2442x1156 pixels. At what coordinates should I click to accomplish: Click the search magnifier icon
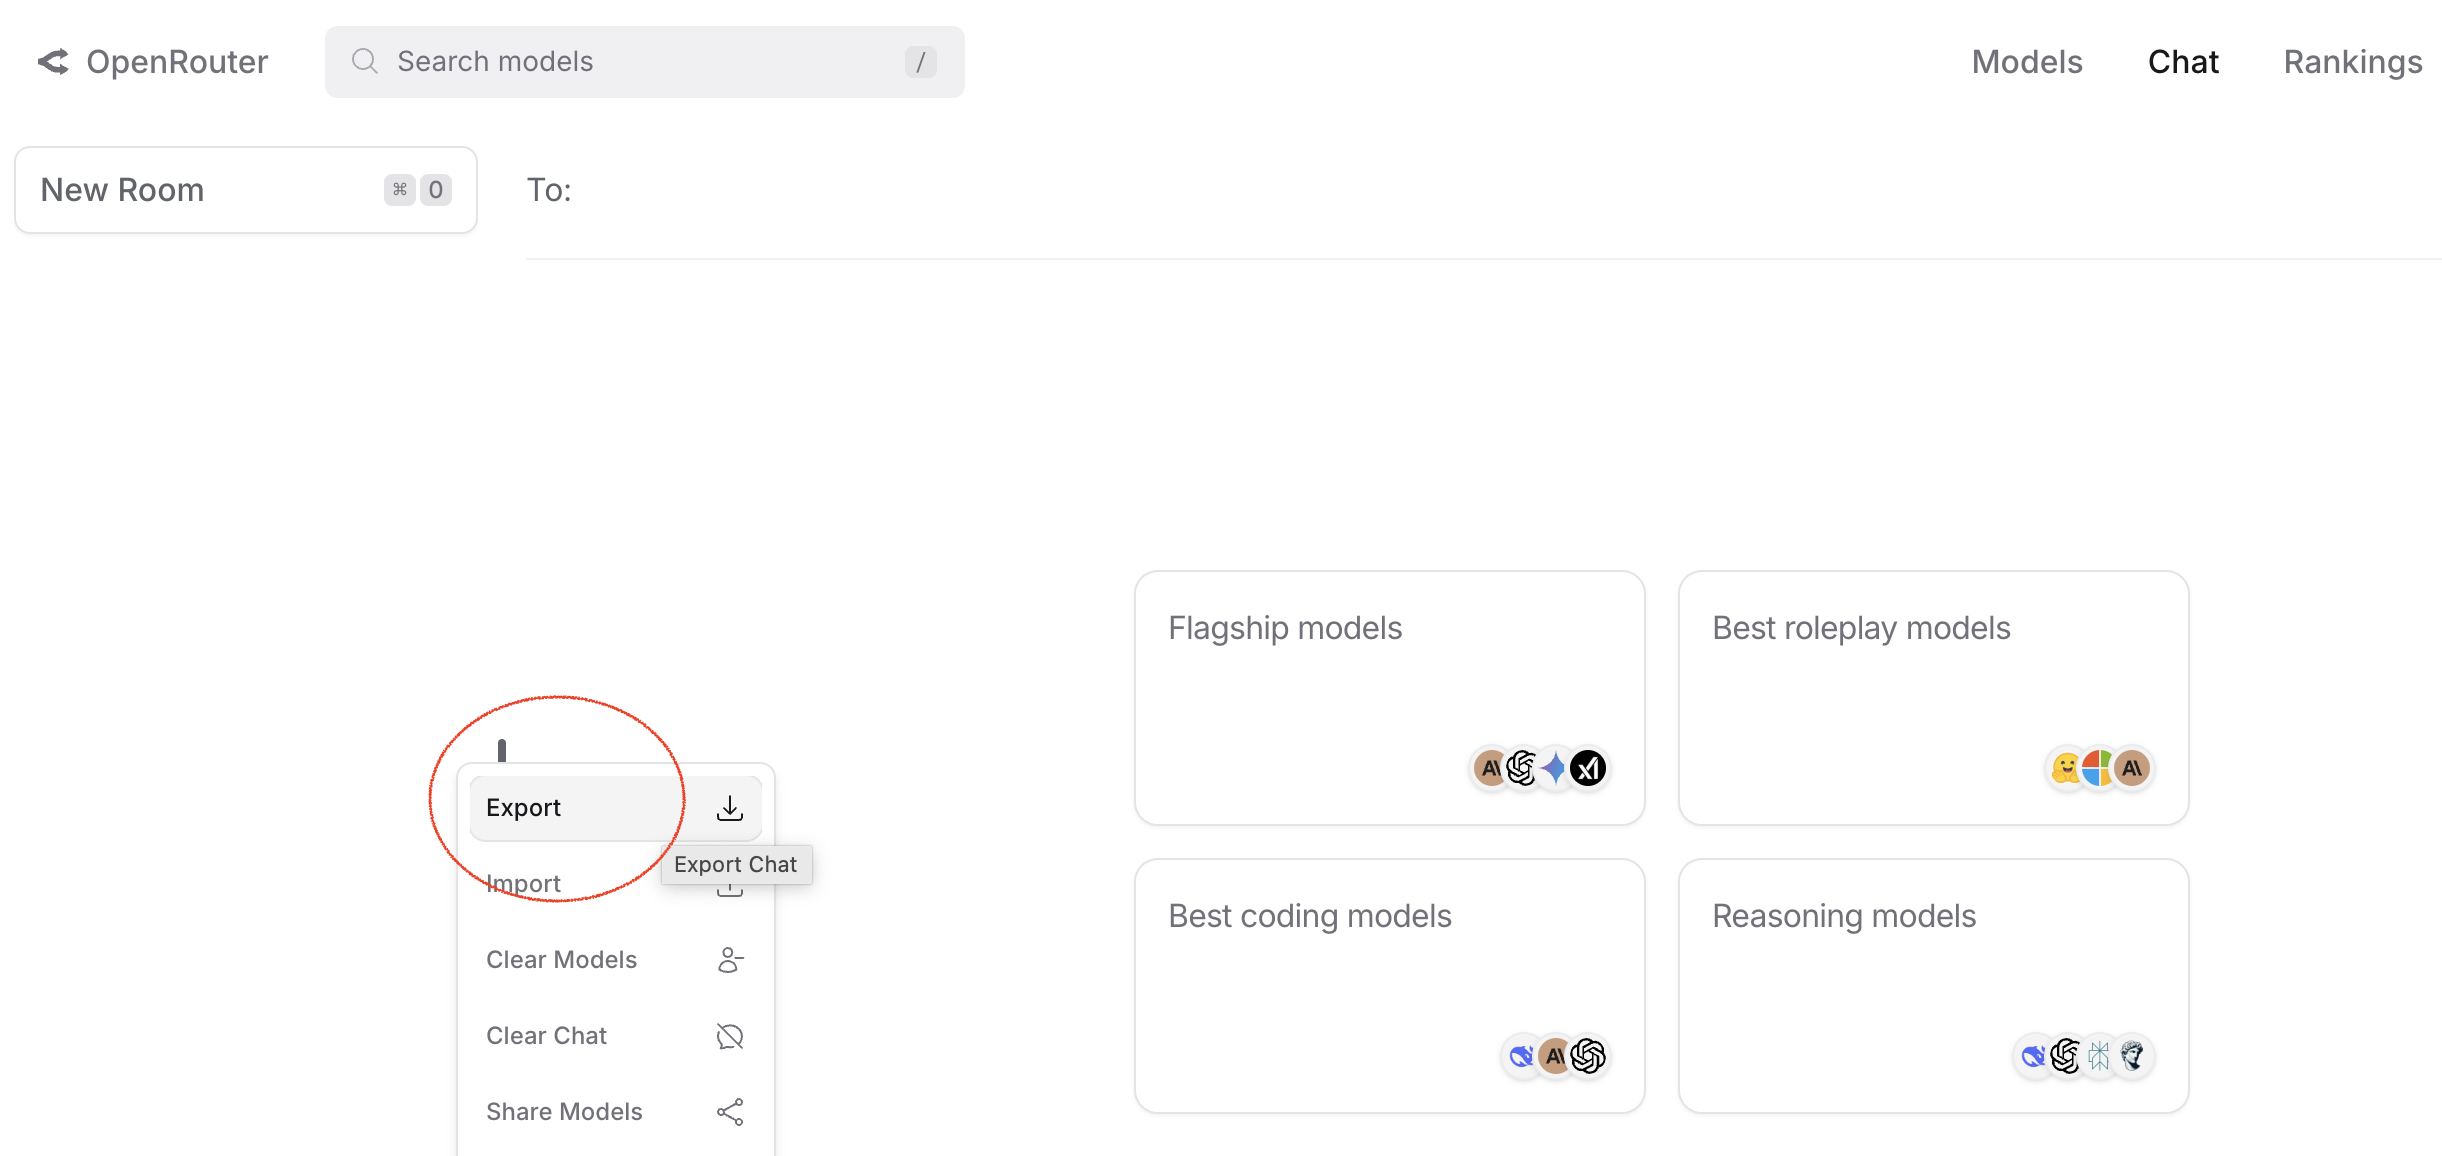[x=365, y=62]
